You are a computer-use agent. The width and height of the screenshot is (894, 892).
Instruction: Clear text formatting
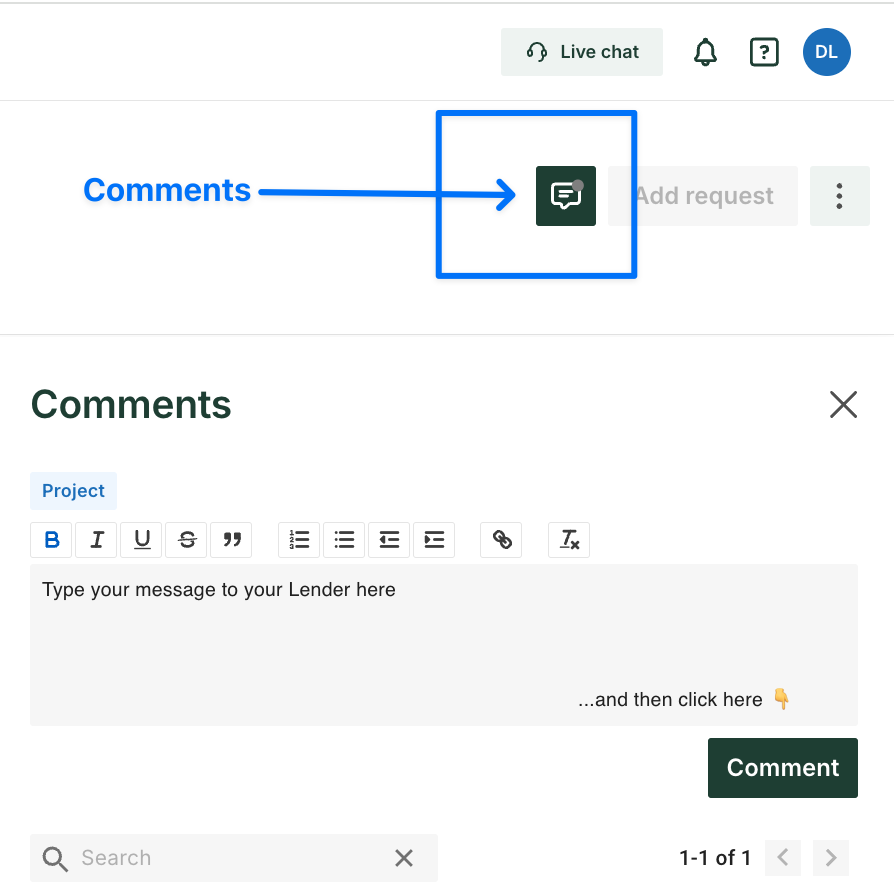pyautogui.click(x=569, y=540)
